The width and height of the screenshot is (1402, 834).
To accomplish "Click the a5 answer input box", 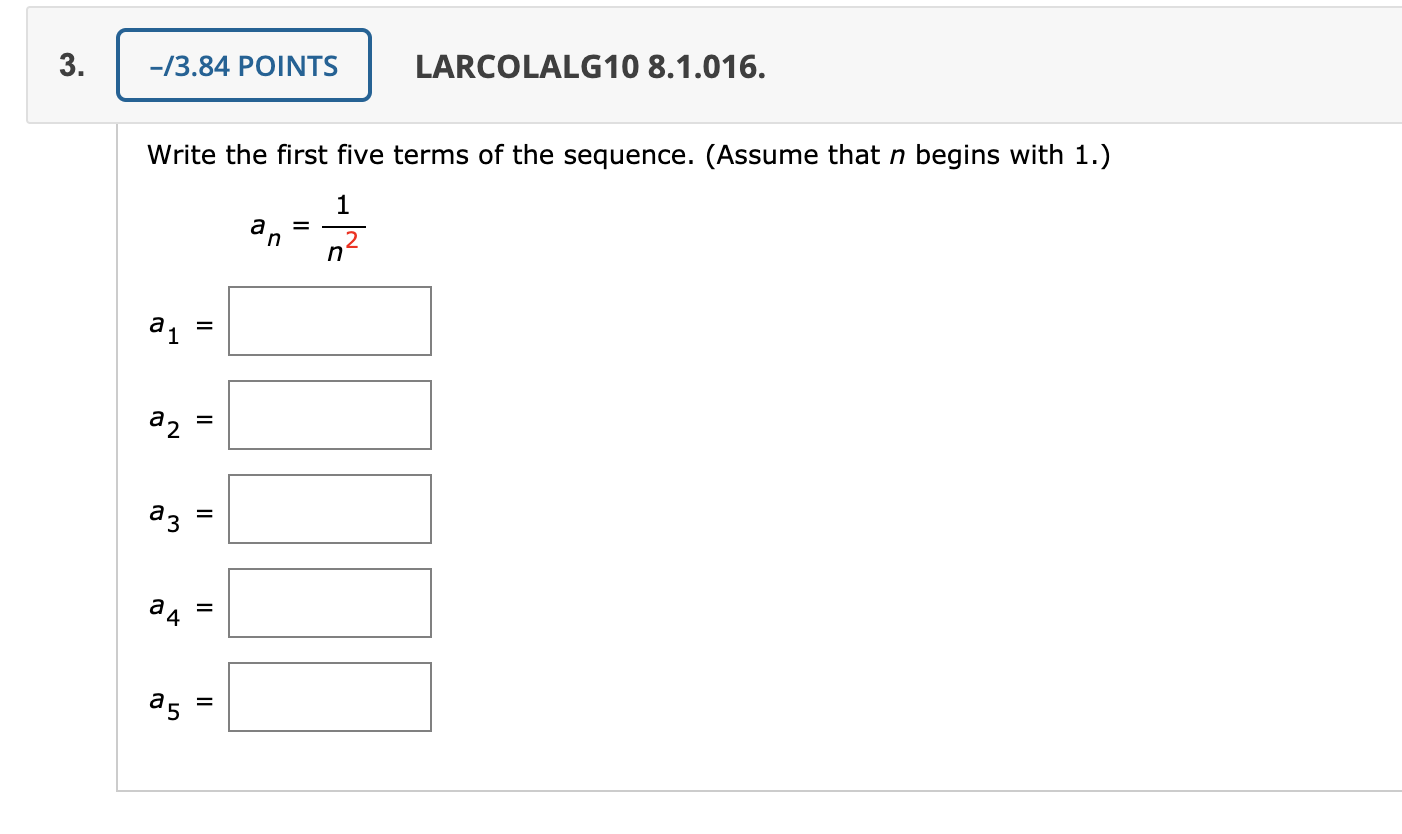I will 329,697.
